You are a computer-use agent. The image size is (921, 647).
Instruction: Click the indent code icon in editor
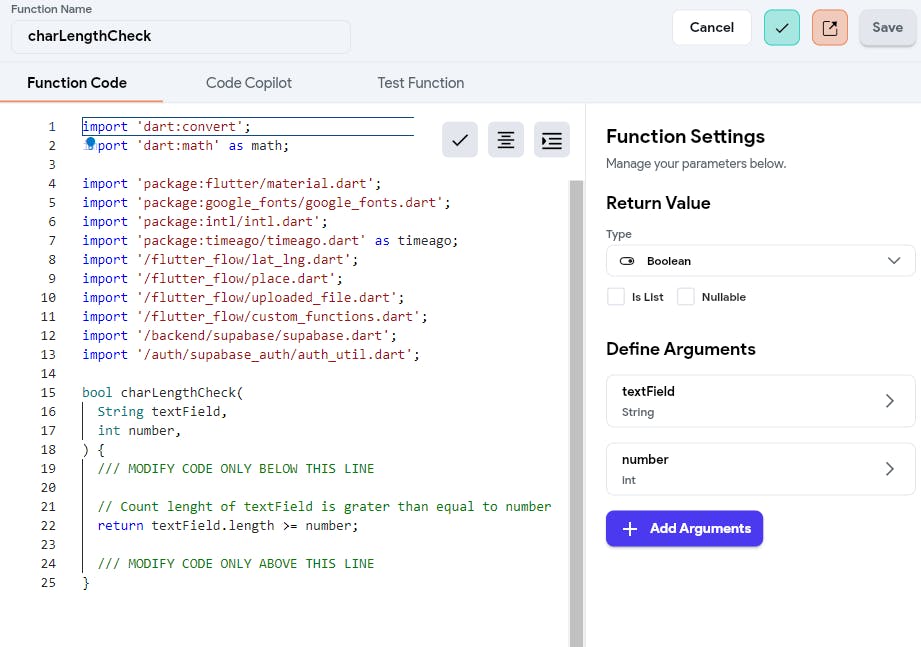coord(552,141)
